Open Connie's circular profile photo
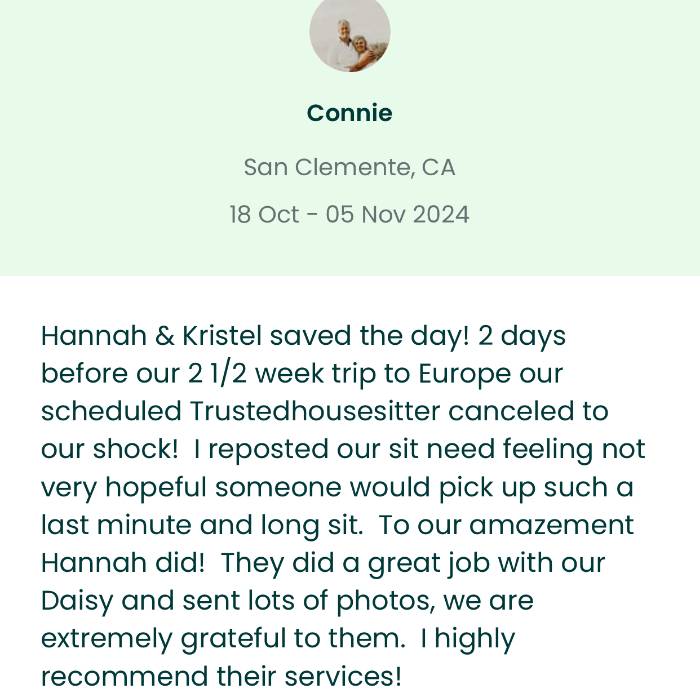The image size is (700, 700). [350, 33]
